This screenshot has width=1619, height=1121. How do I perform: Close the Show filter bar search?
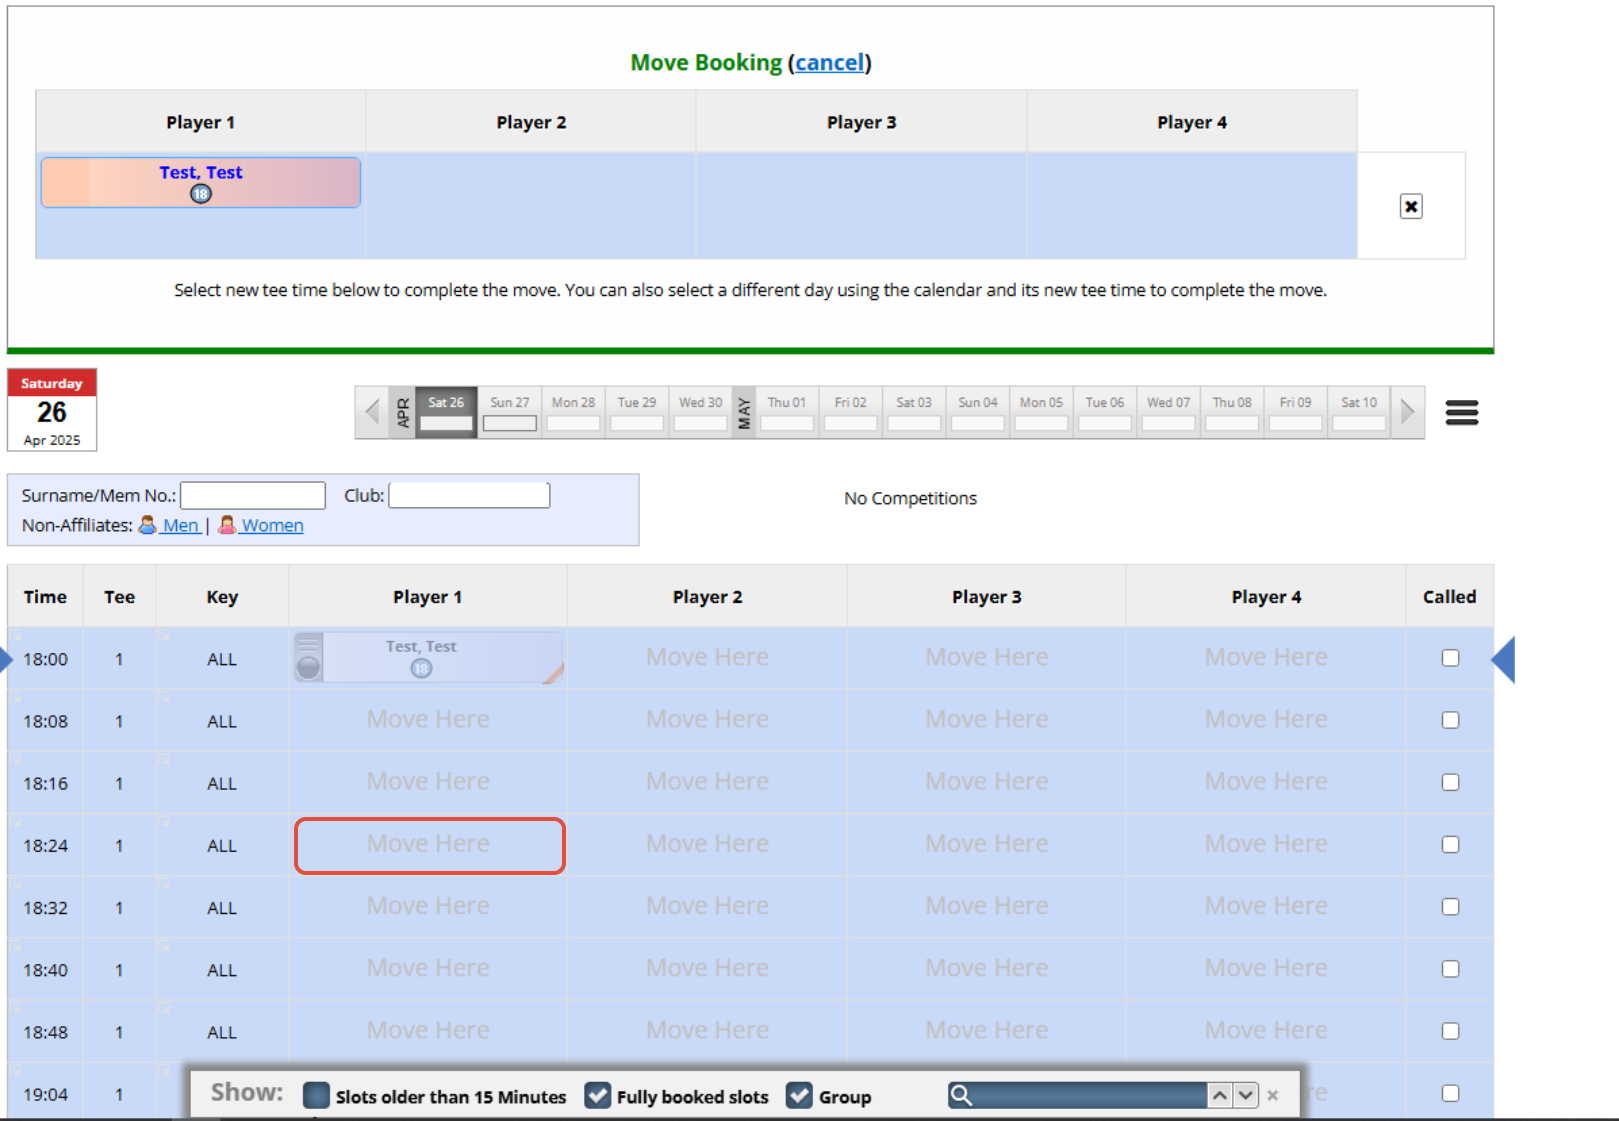click(x=1273, y=1095)
